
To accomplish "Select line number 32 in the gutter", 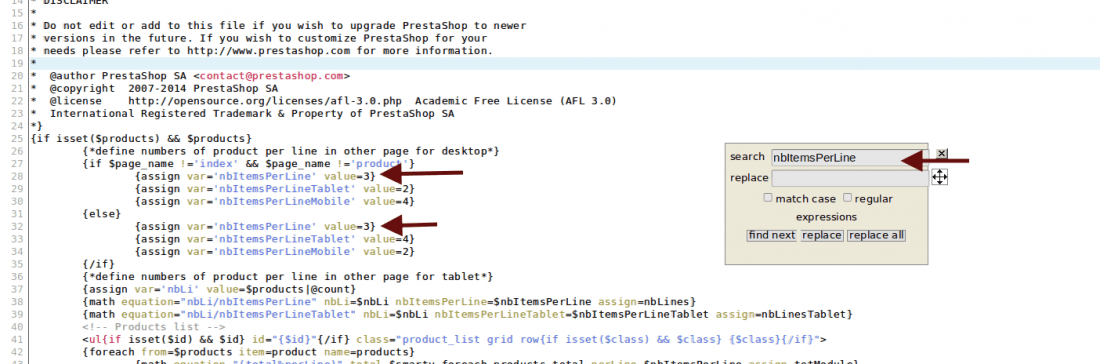I will coord(18,227).
